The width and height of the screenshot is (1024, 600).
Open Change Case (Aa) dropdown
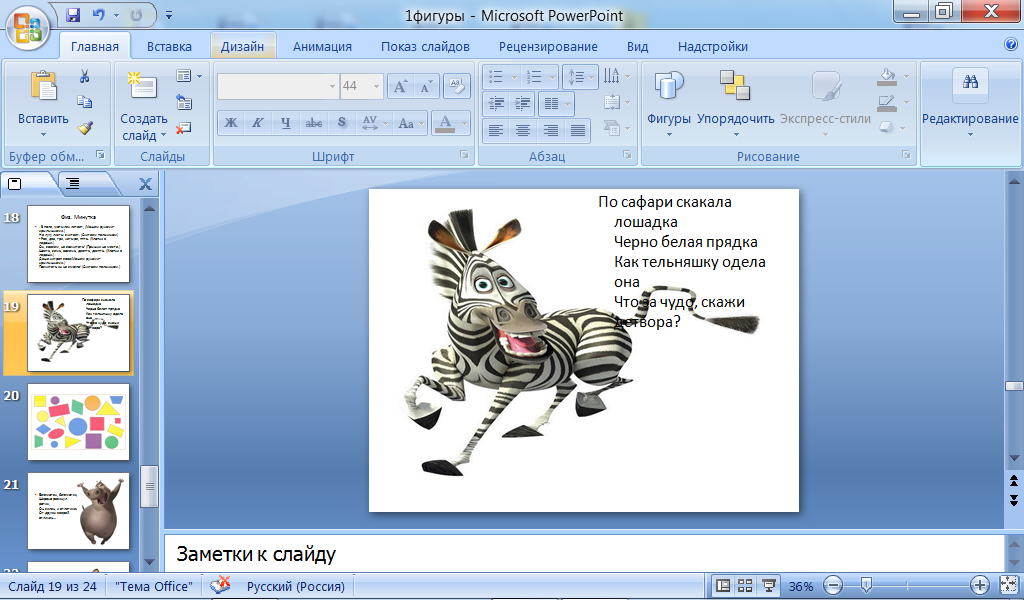pyautogui.click(x=410, y=123)
